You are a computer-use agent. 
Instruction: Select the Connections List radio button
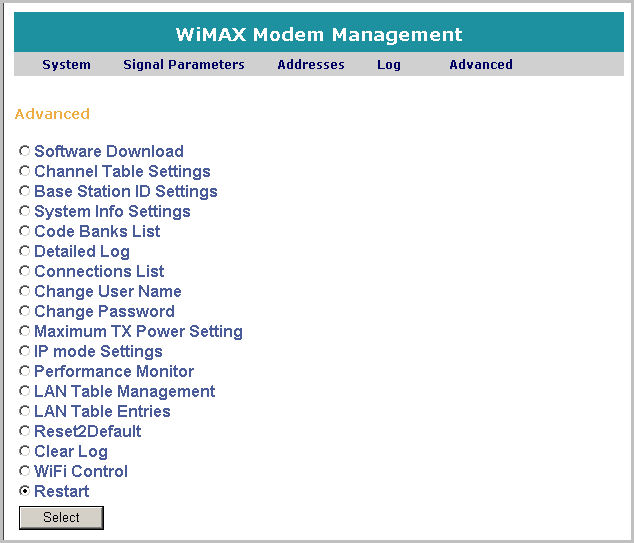tap(25, 271)
